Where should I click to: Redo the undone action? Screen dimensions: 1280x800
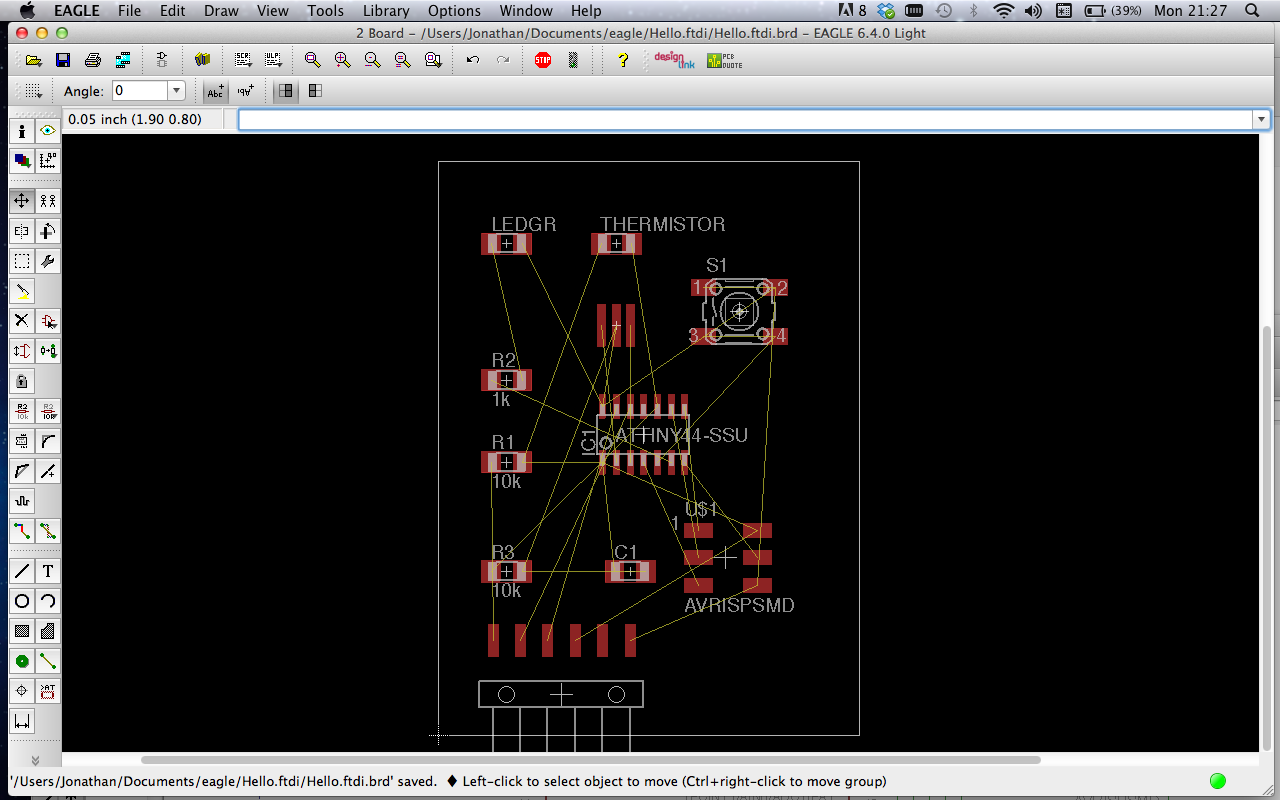(503, 60)
